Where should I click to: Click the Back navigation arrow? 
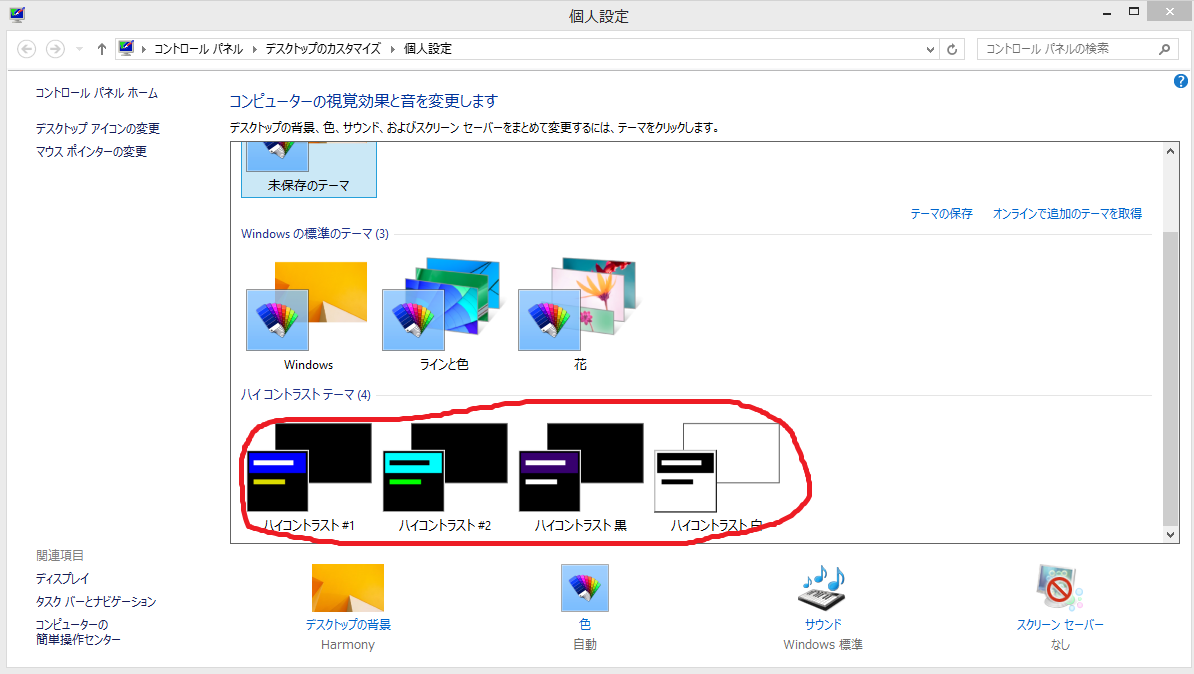[x=27, y=49]
